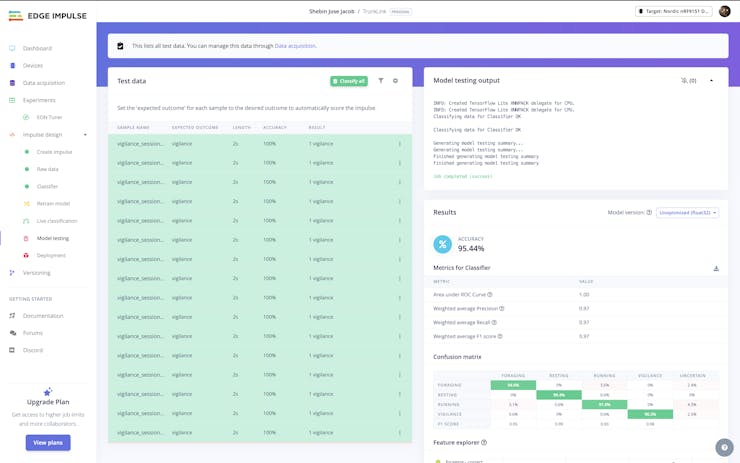Open the Deployment page in sidebar
The image size is (740, 463).
pyautogui.click(x=51, y=255)
